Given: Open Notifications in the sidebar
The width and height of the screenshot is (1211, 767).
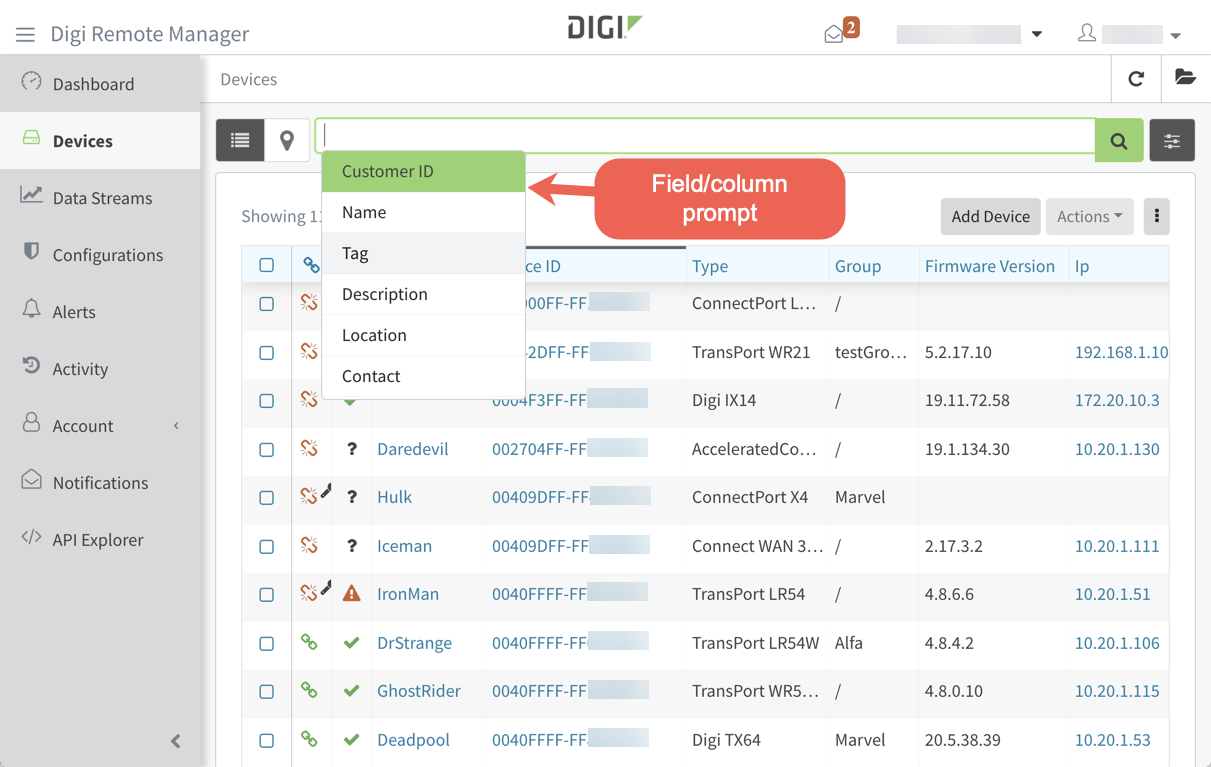Looking at the screenshot, I should tap(100, 482).
